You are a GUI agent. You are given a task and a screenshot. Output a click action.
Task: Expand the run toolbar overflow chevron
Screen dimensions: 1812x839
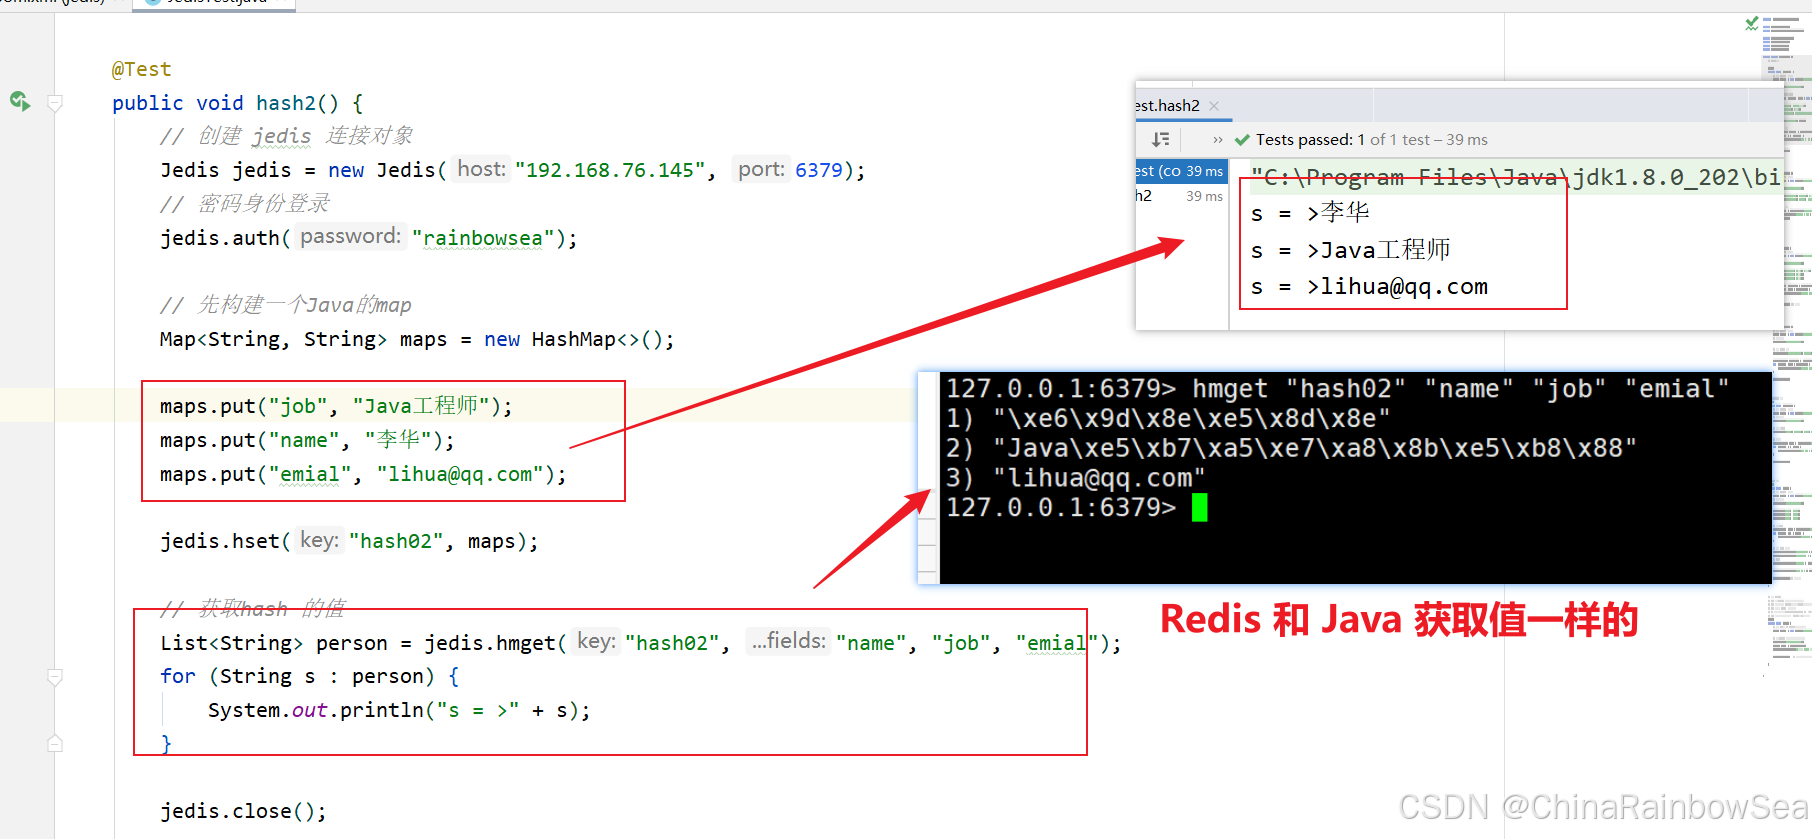click(1217, 140)
